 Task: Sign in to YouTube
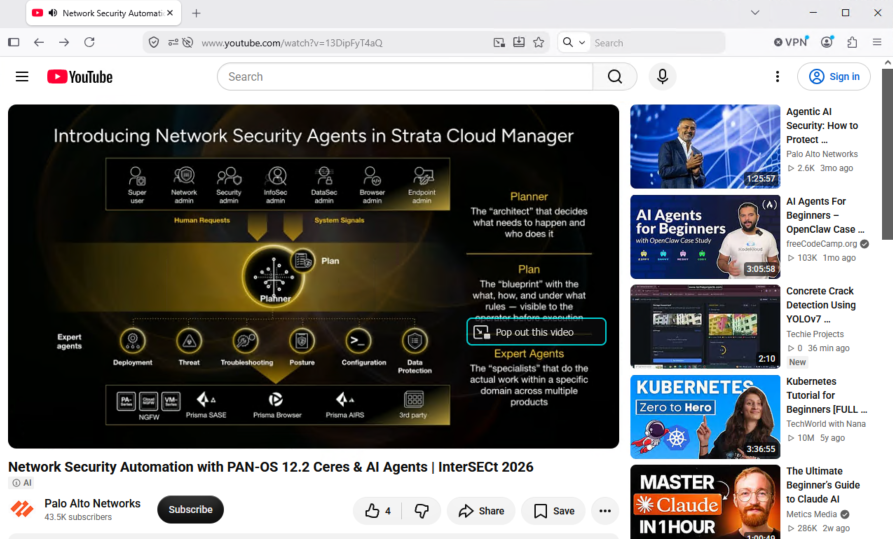(834, 76)
